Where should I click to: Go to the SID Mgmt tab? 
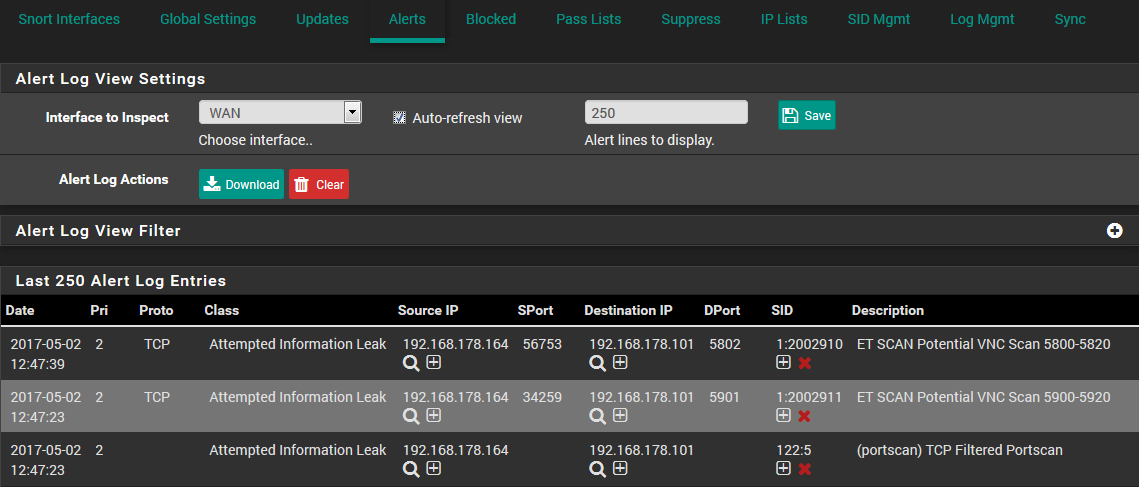point(878,20)
